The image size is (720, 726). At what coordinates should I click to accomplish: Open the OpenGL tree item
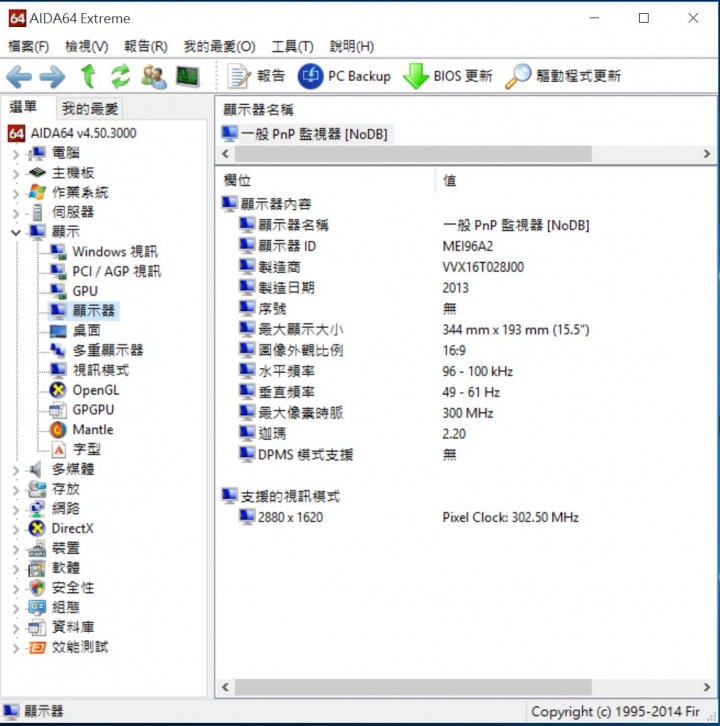pos(84,390)
